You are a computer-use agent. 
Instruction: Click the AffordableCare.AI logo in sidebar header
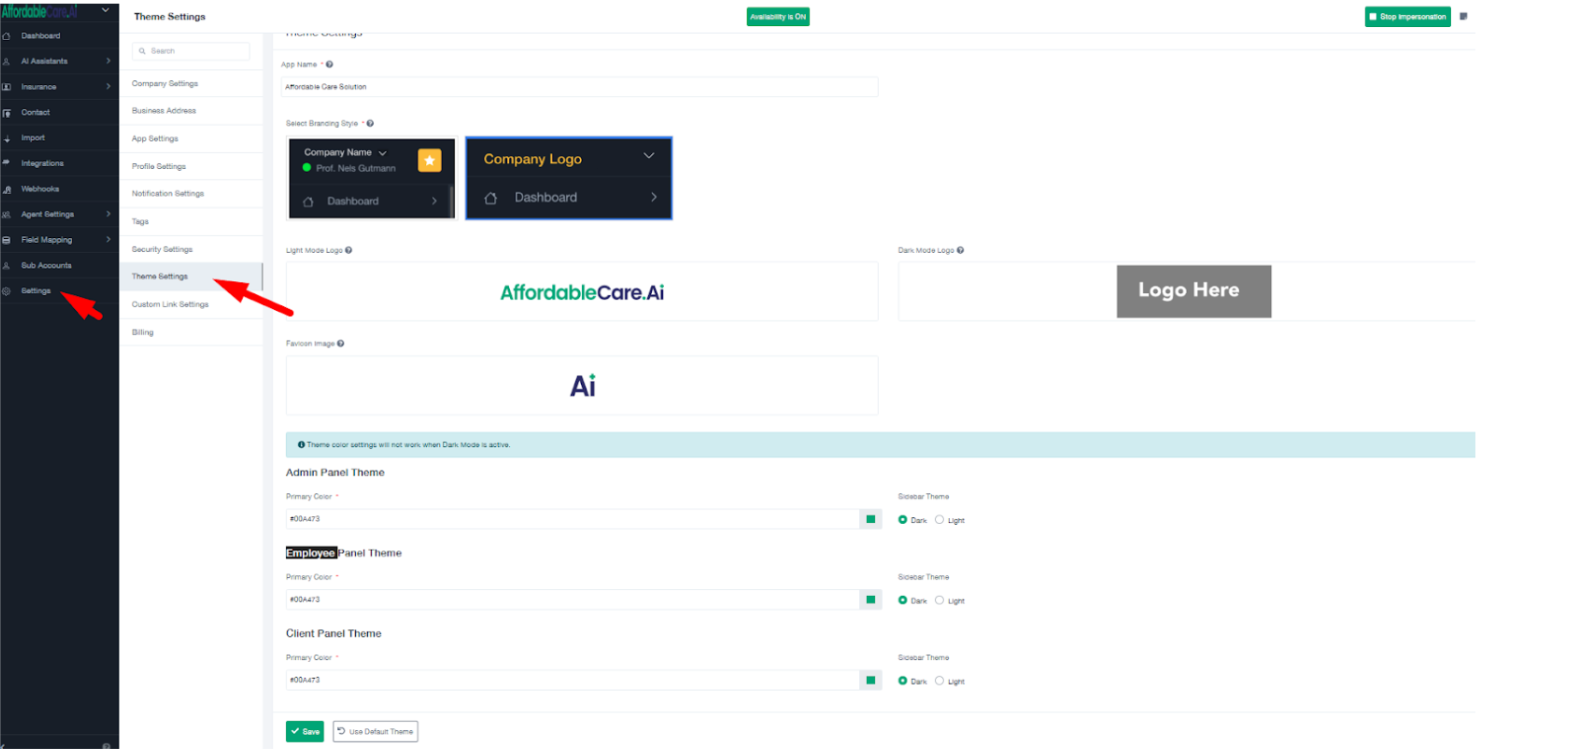pyautogui.click(x=39, y=11)
